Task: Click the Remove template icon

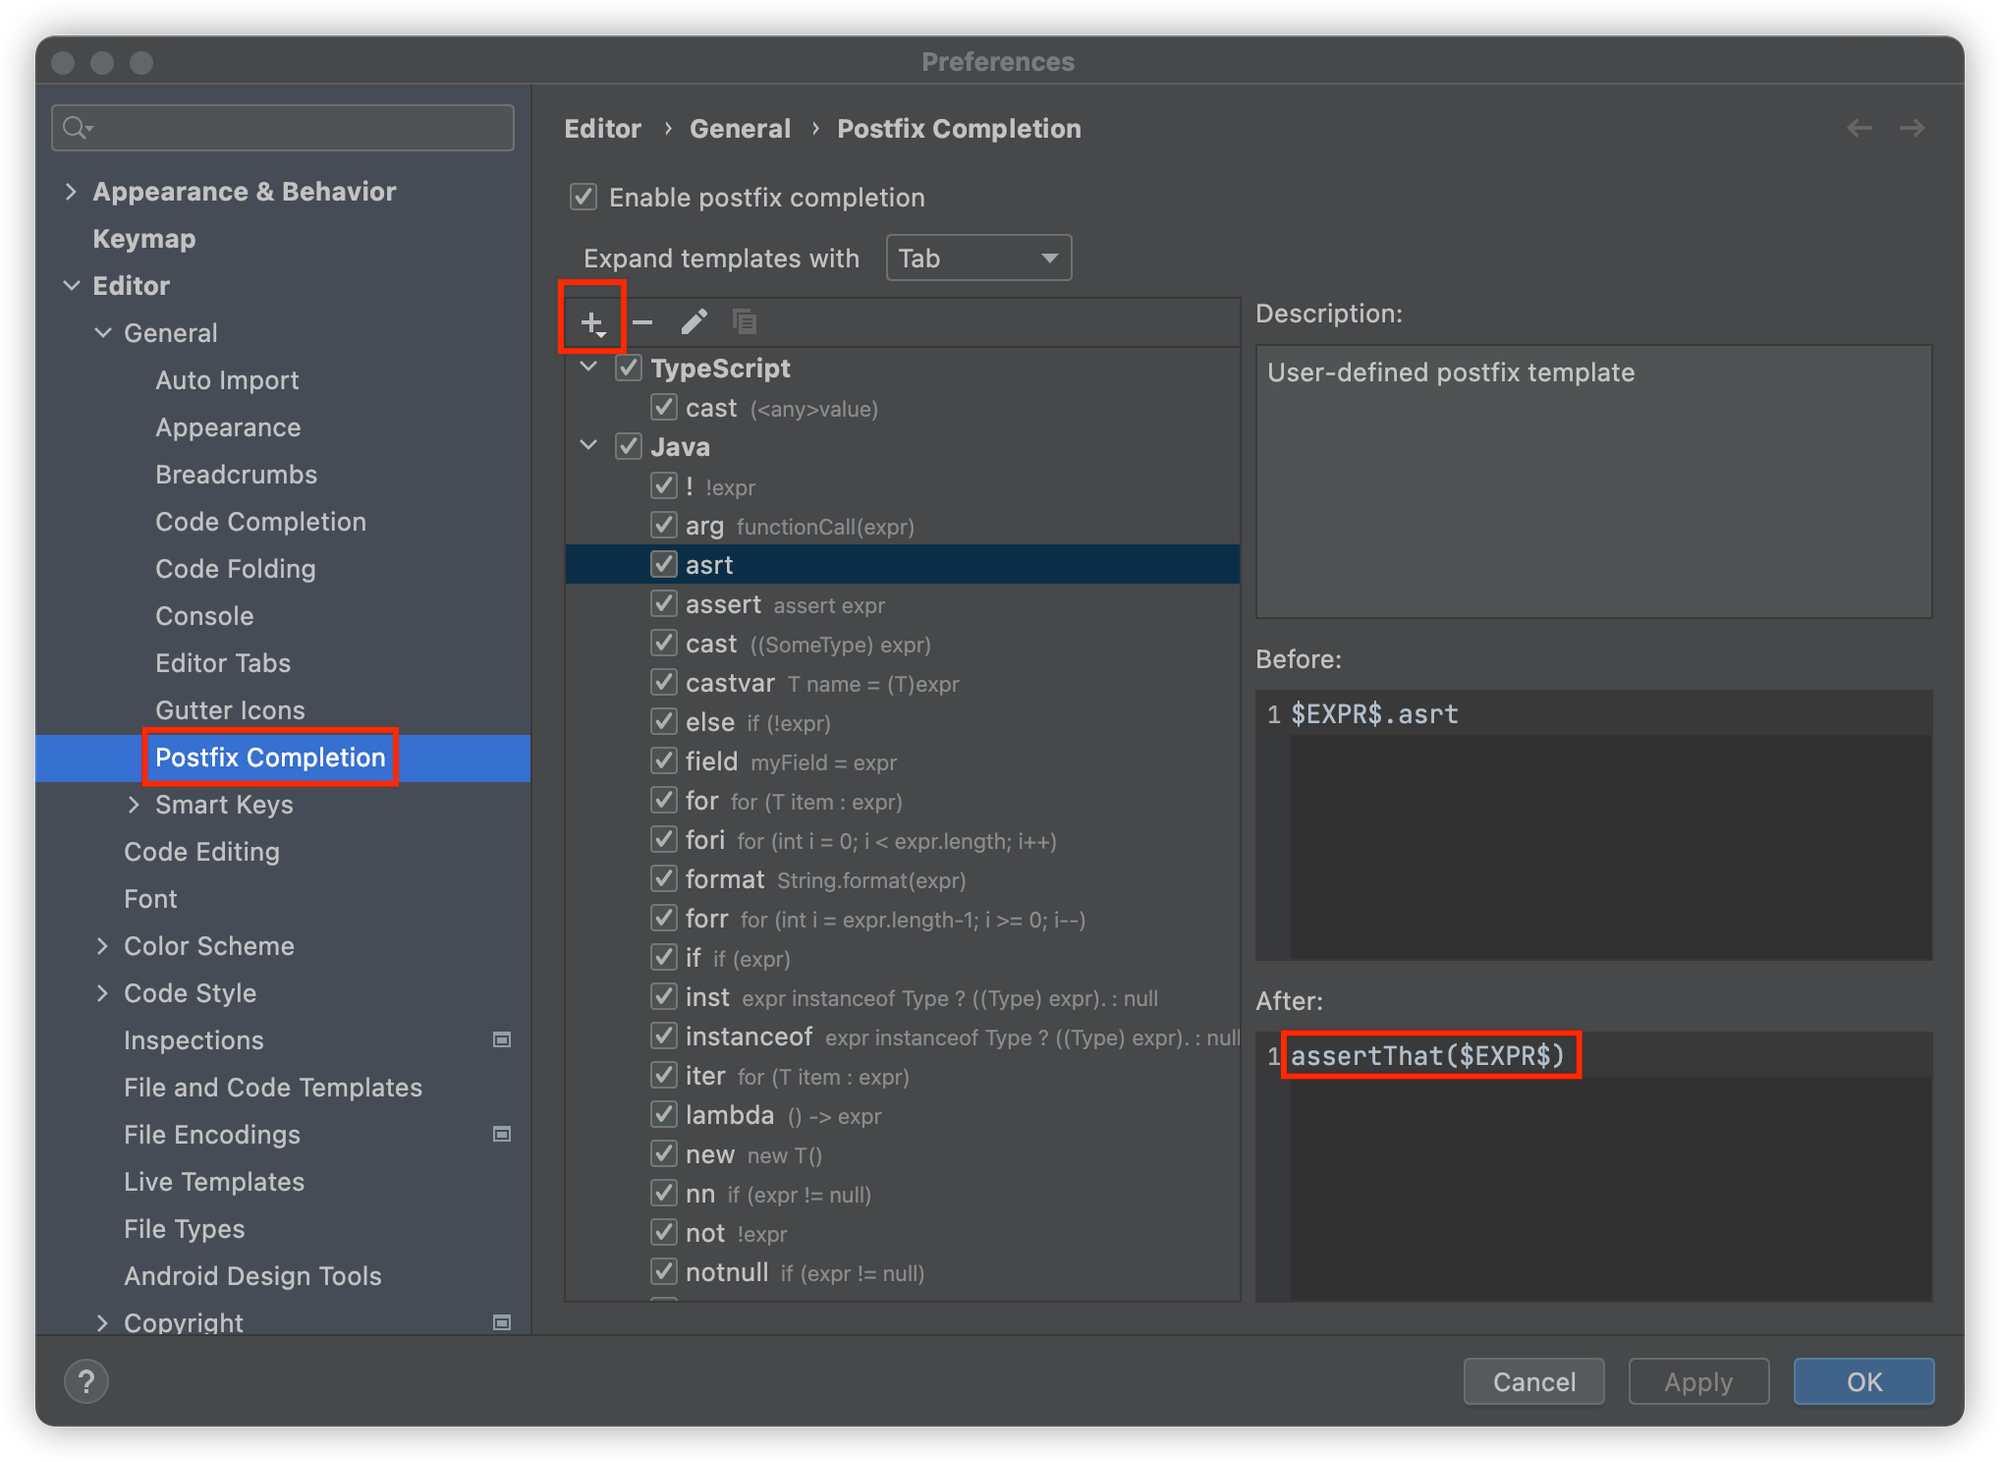Action: pos(641,321)
